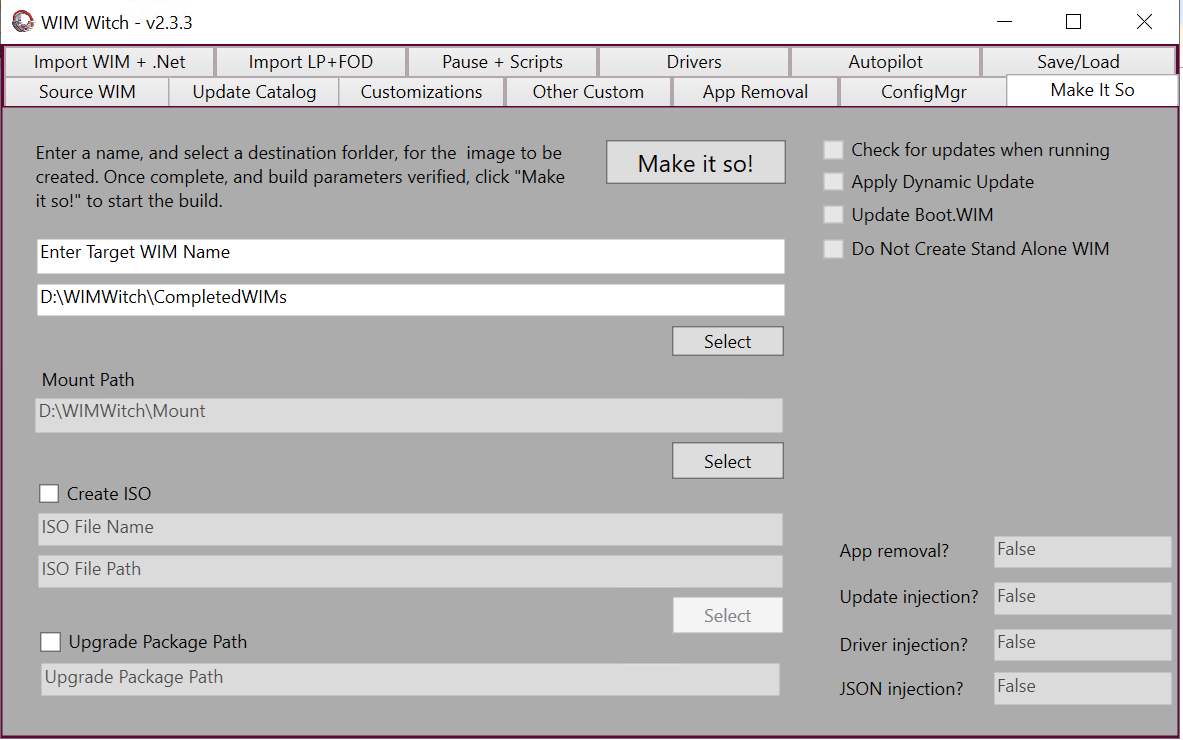Image resolution: width=1183 pixels, height=740 pixels.
Task: Enable the Create ISO checkbox
Action: [49, 493]
